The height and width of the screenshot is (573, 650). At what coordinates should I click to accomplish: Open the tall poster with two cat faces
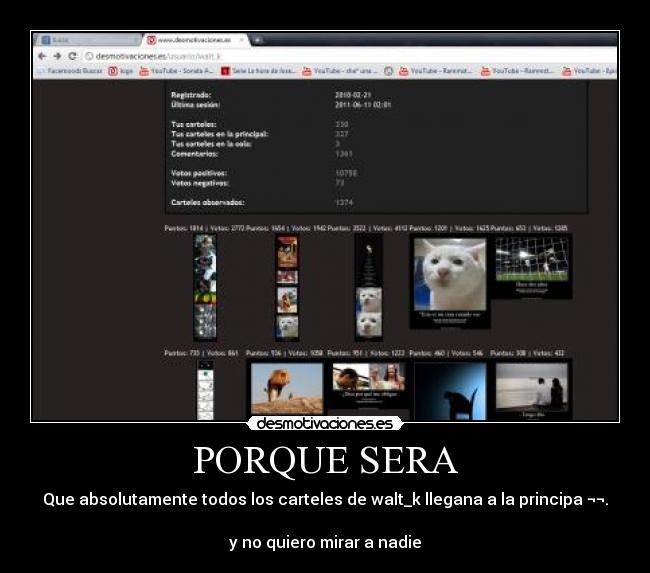coord(369,287)
